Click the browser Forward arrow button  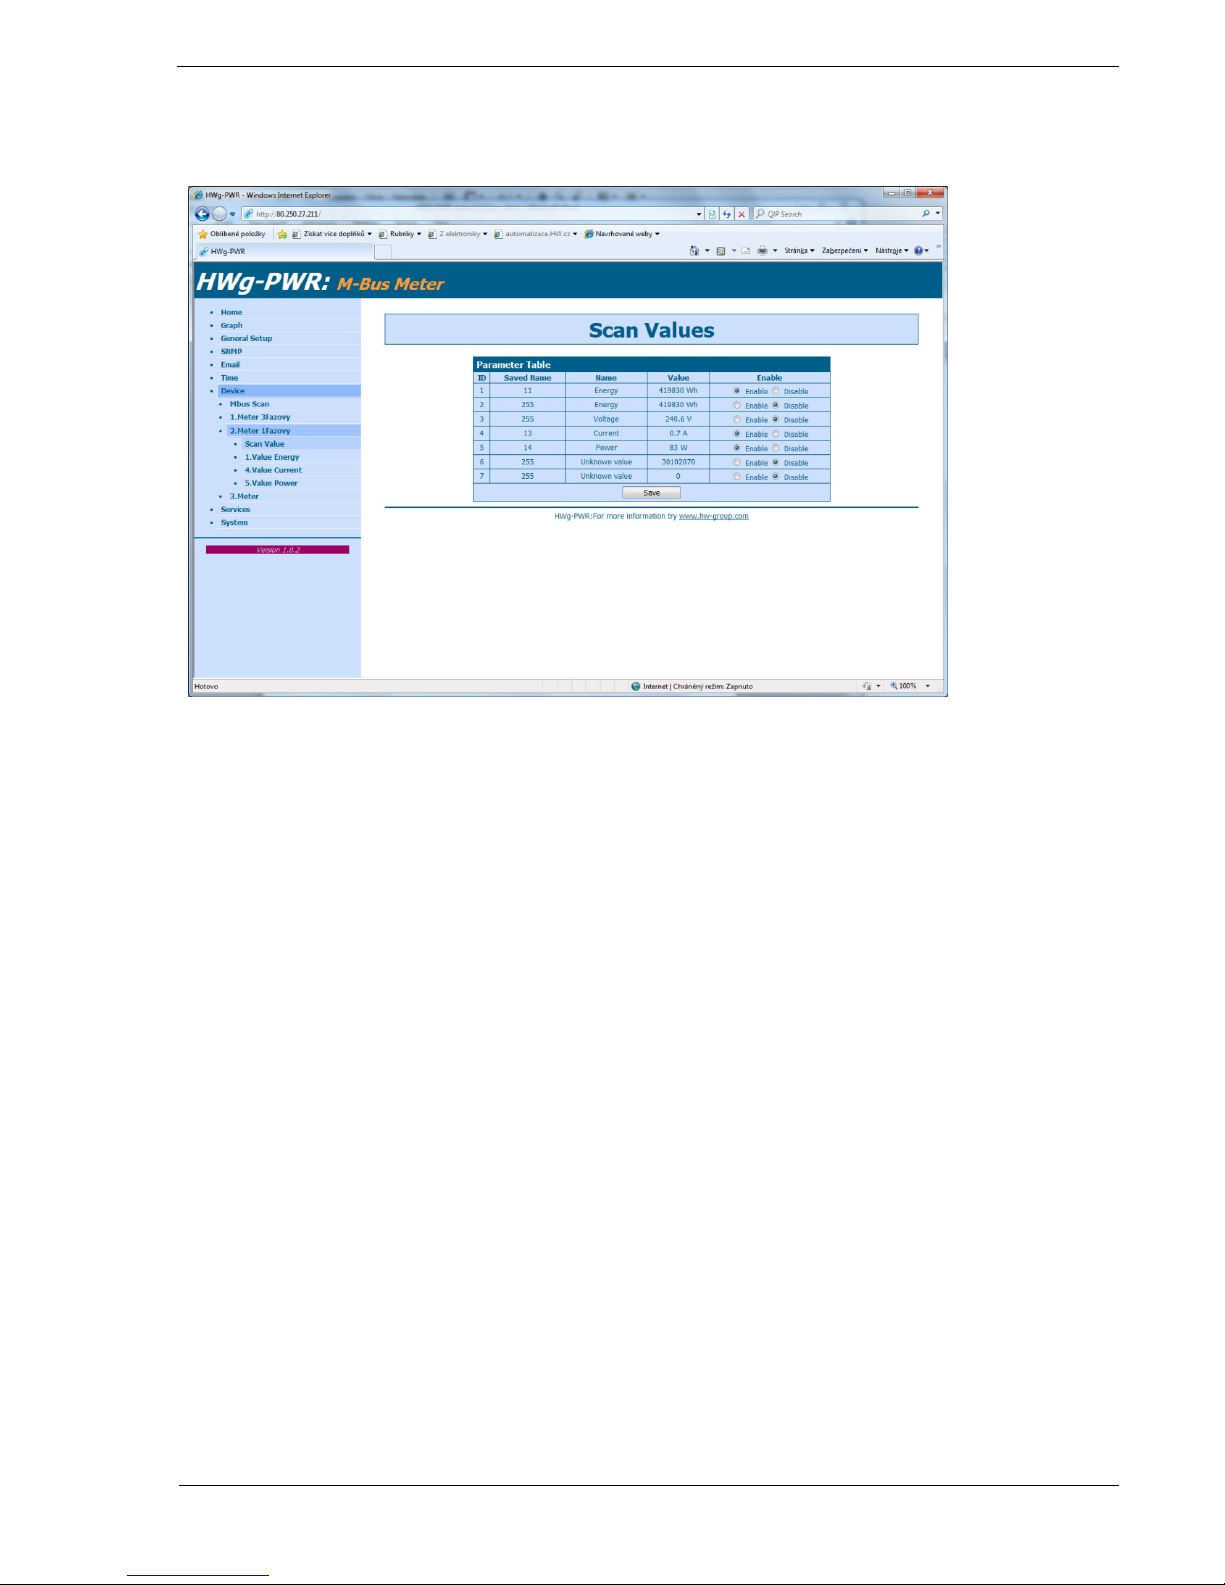(219, 214)
